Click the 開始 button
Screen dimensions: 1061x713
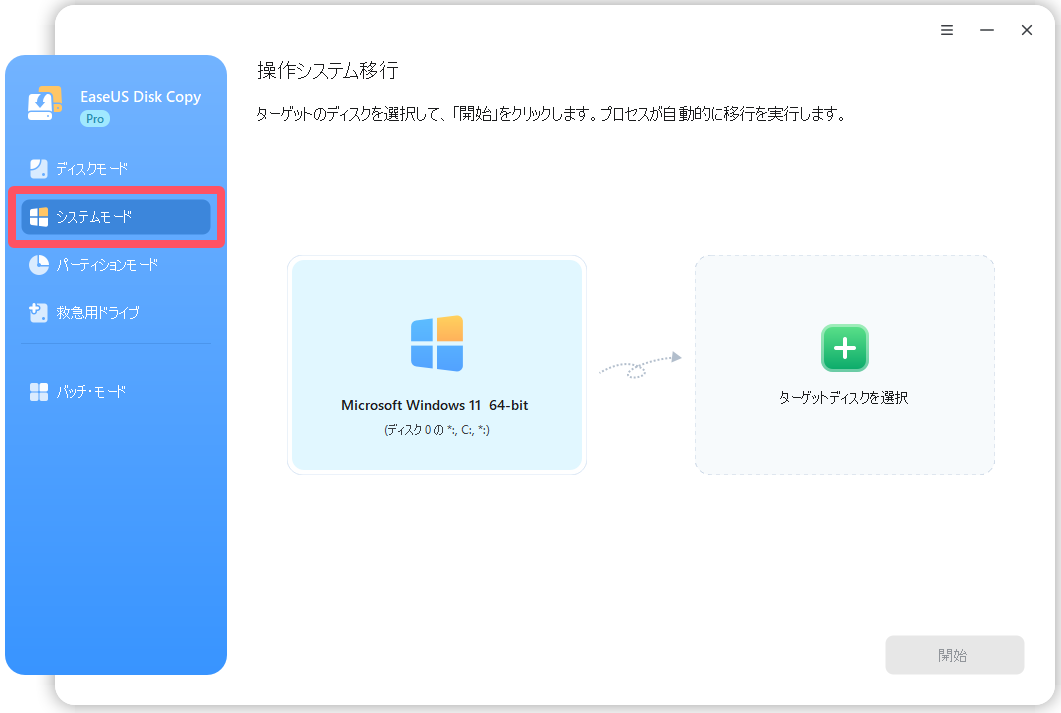(x=954, y=654)
